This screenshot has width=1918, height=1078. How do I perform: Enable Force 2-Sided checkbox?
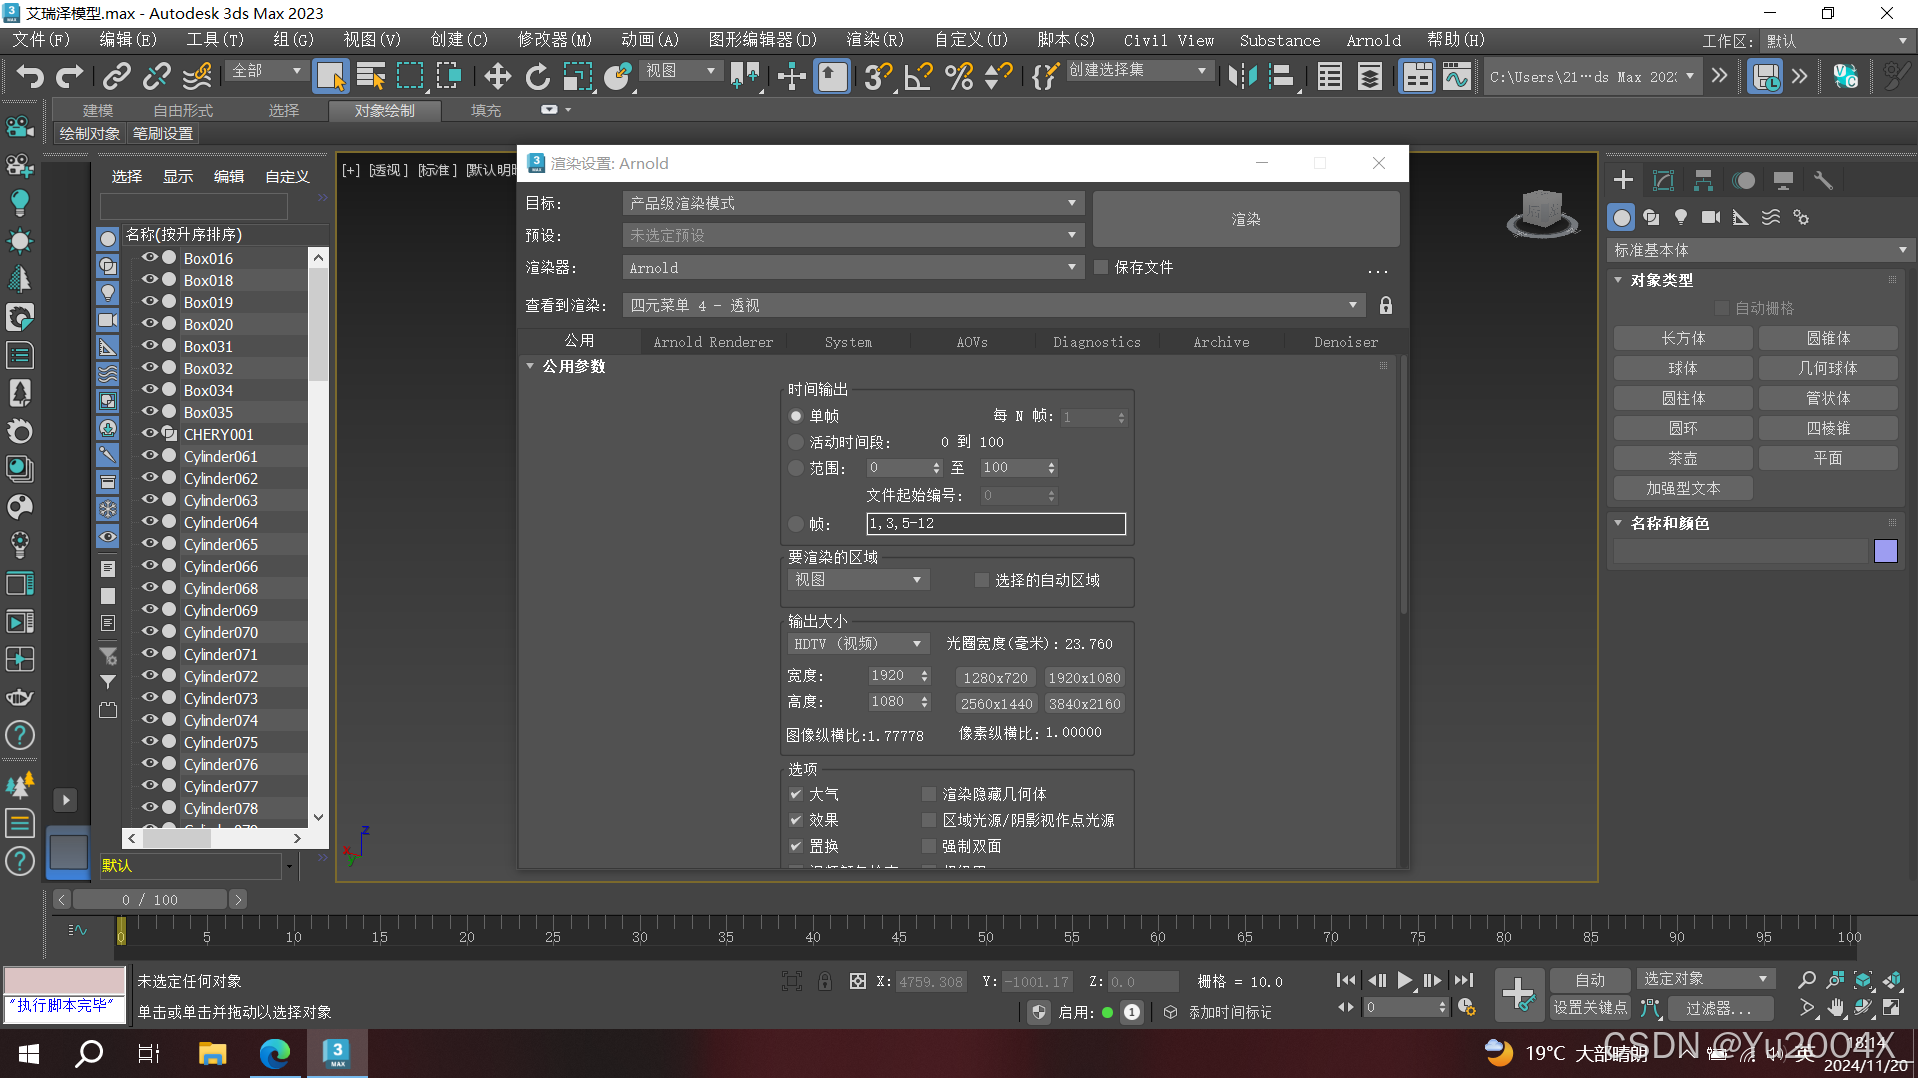[929, 846]
